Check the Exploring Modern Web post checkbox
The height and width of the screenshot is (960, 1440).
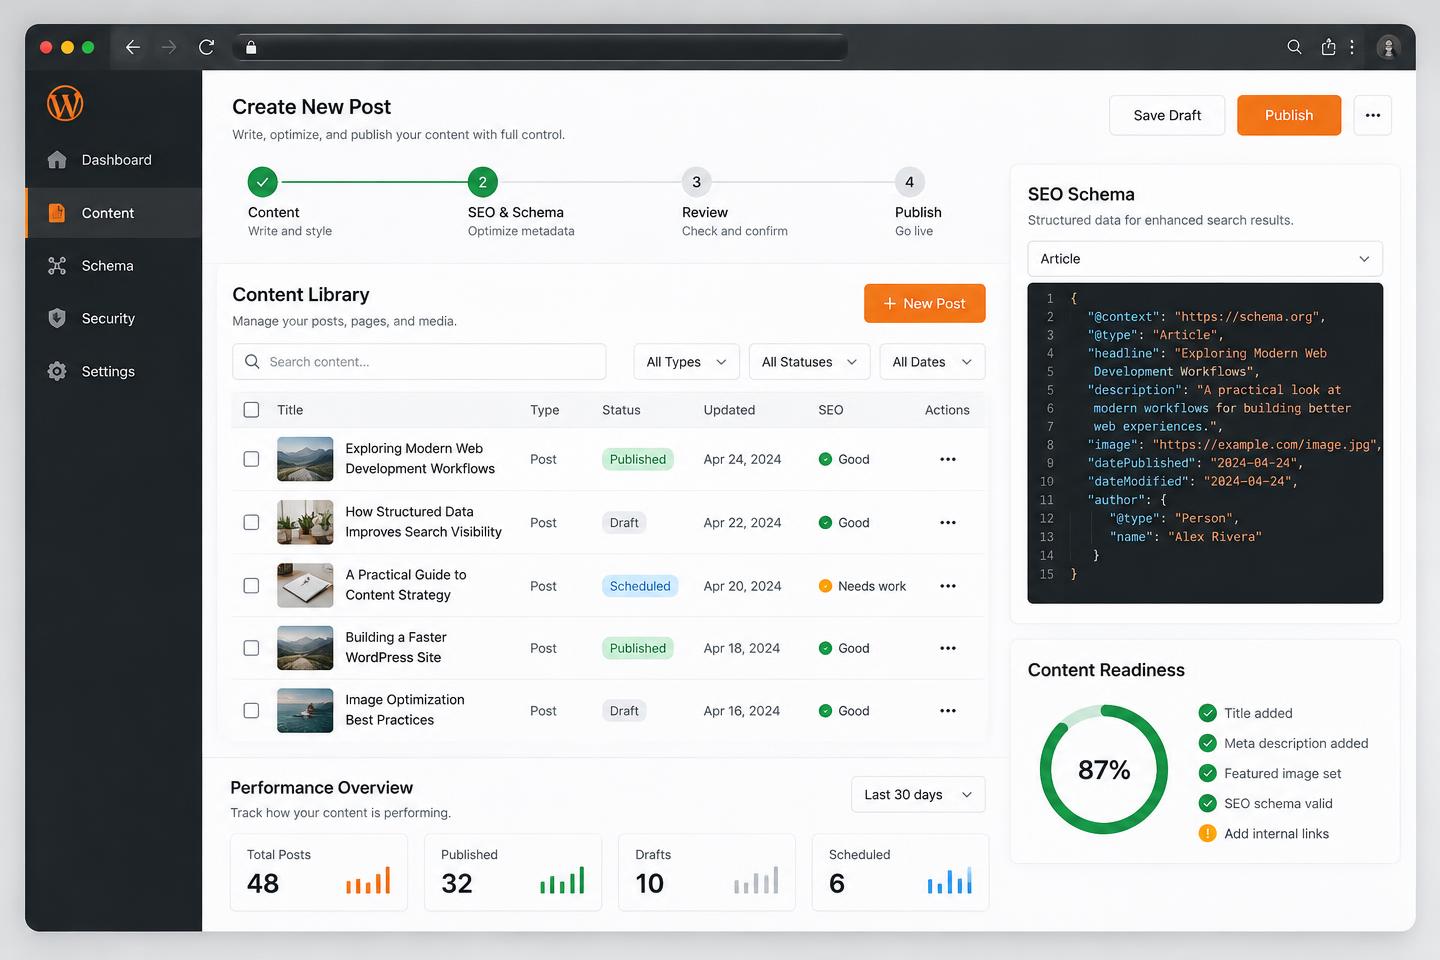click(251, 459)
